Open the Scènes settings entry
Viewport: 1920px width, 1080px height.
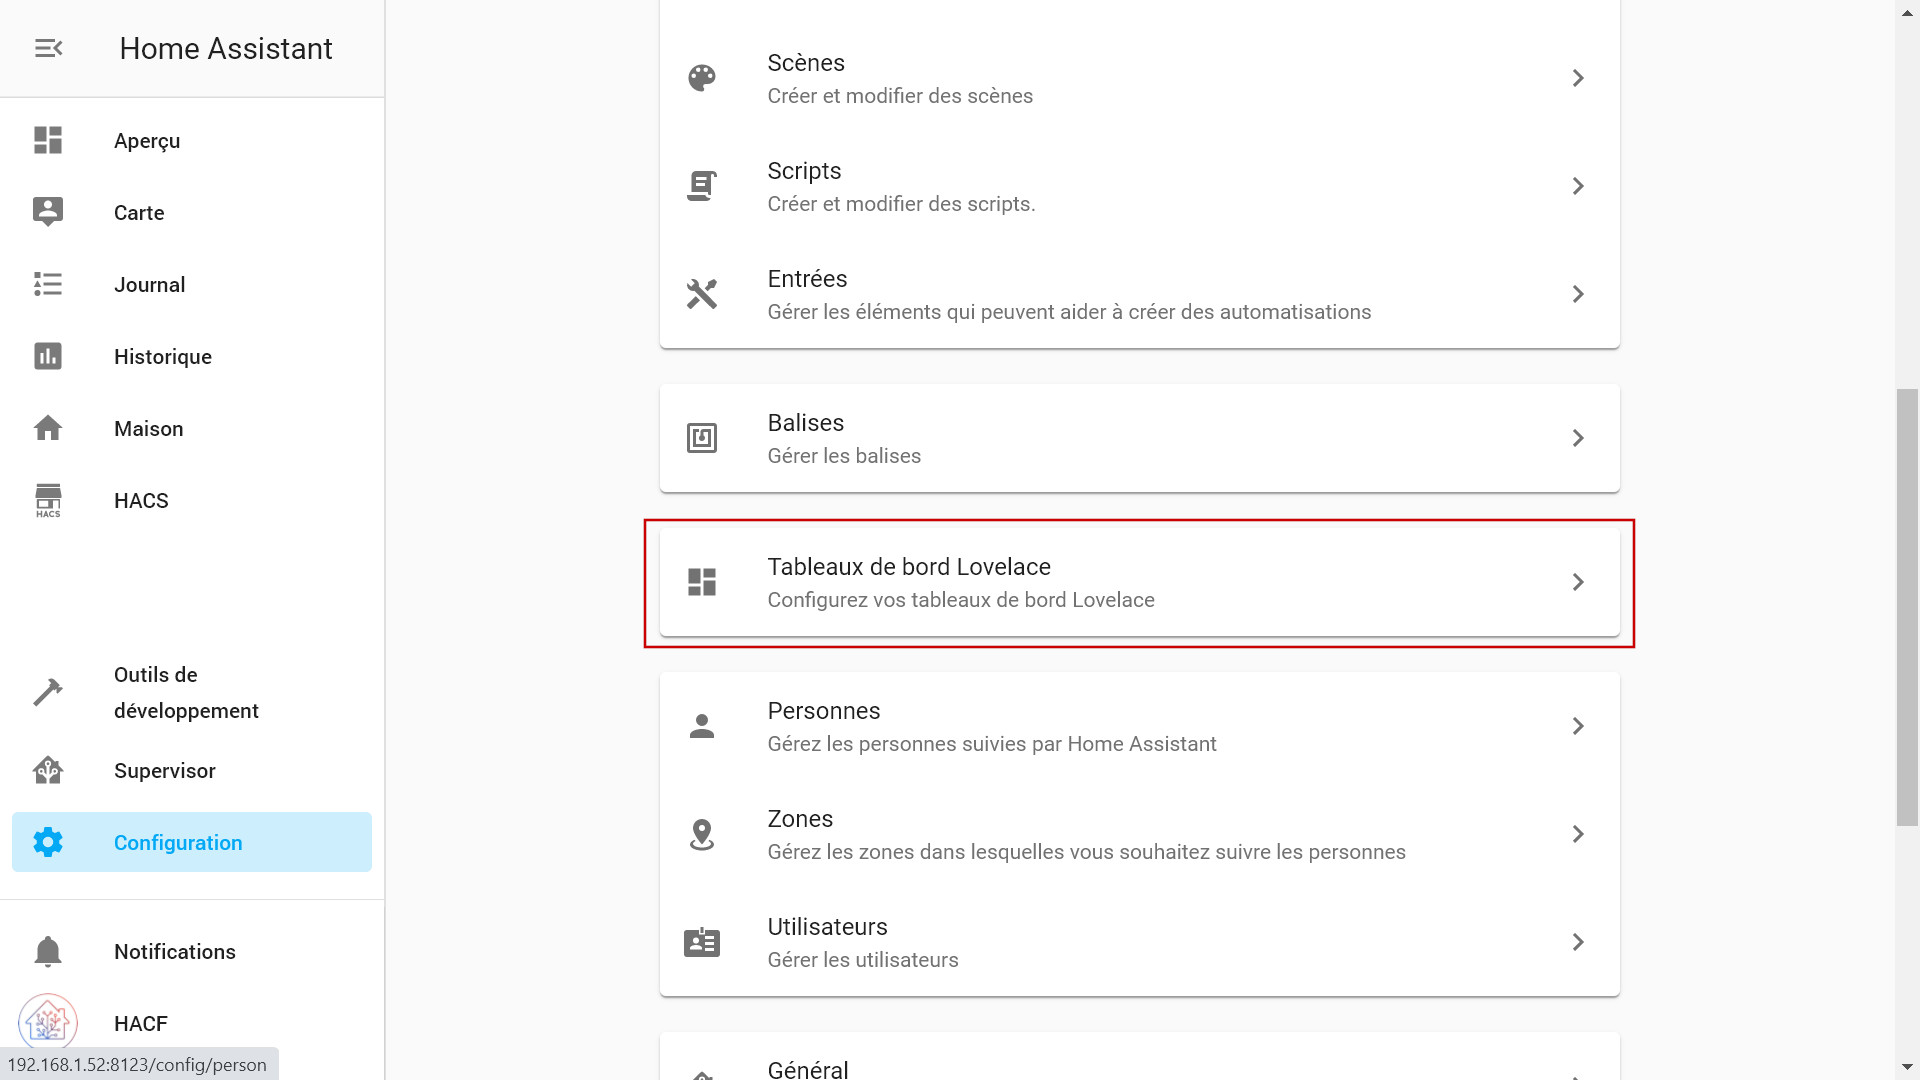(x=1140, y=78)
